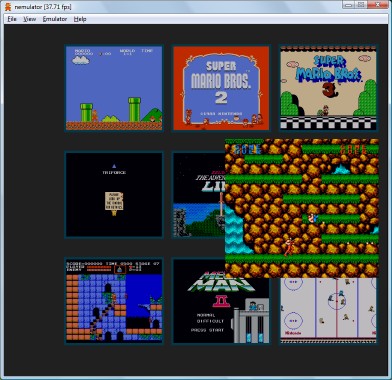Click the Mega Man II Normal difficulty option
The image size is (392, 380).
(206, 315)
